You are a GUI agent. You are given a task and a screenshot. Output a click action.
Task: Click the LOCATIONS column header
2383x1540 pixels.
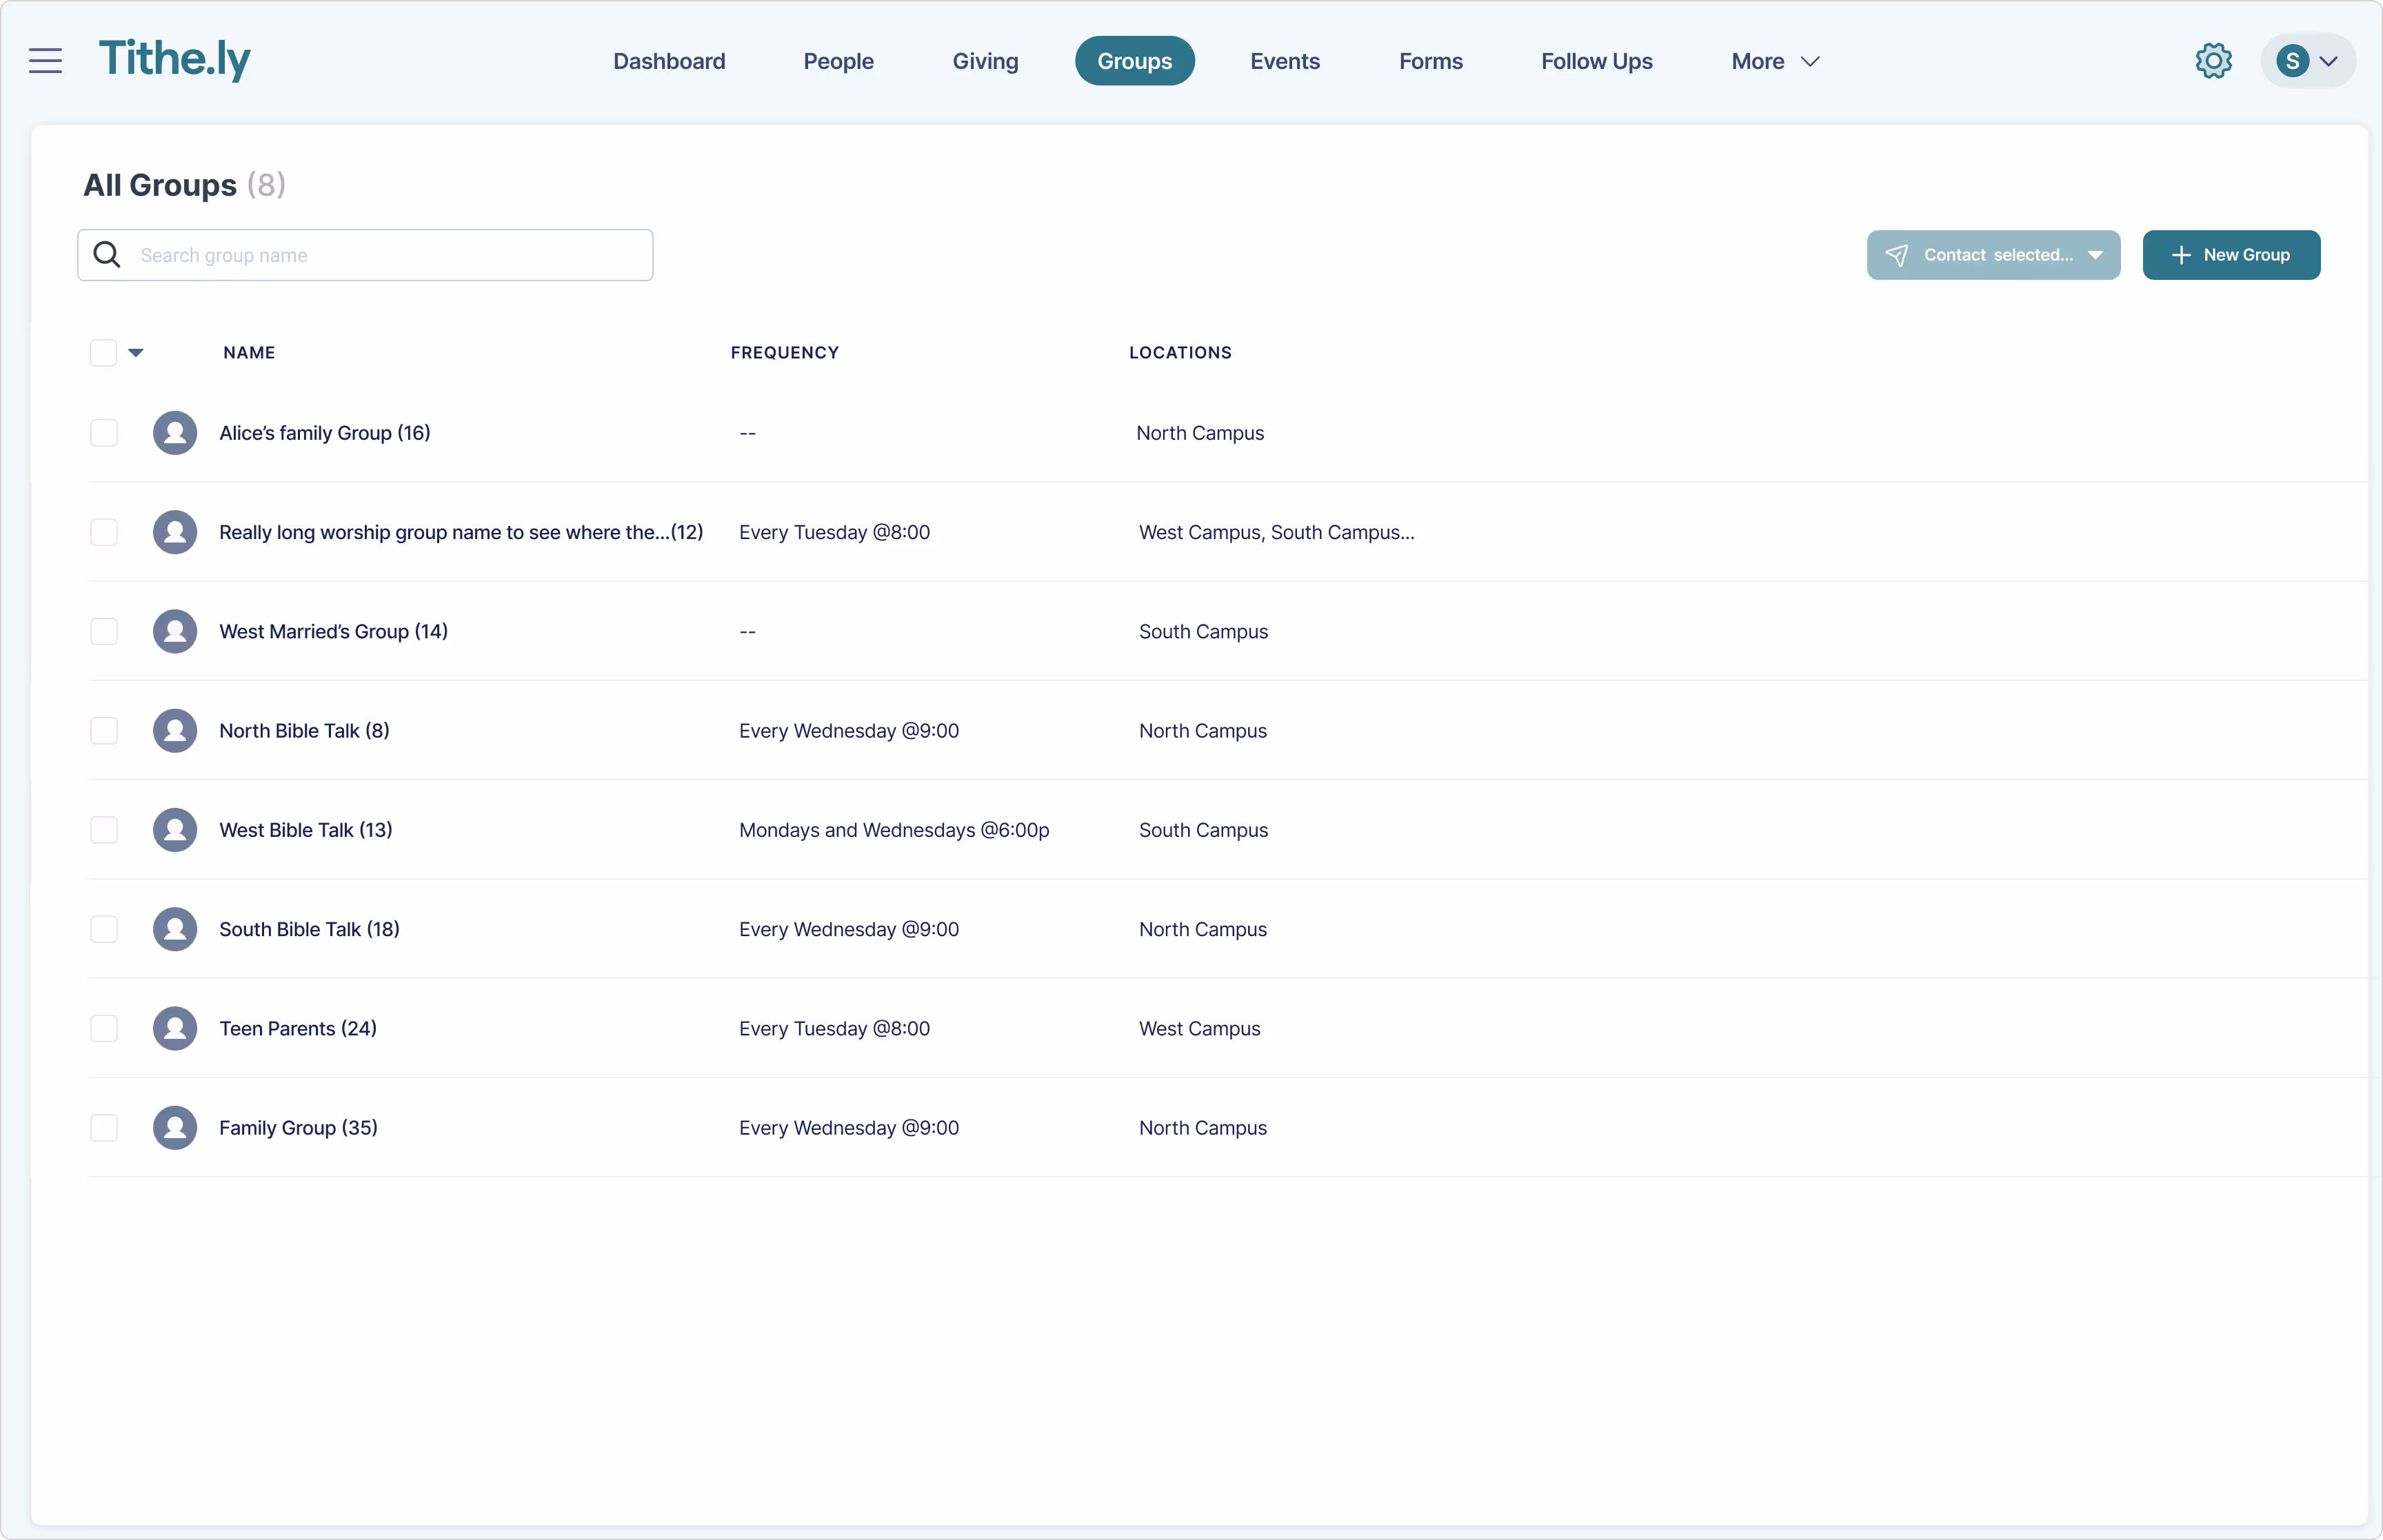(x=1180, y=353)
